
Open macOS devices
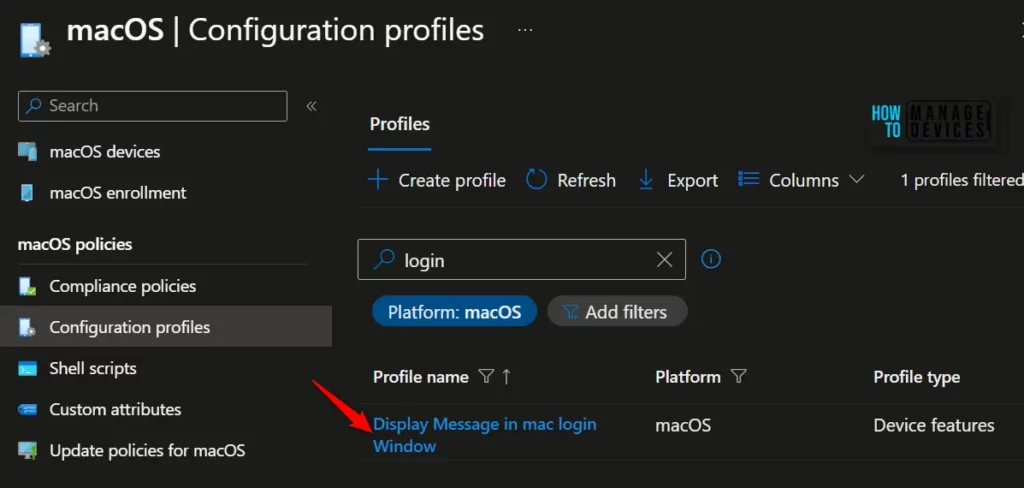[104, 152]
